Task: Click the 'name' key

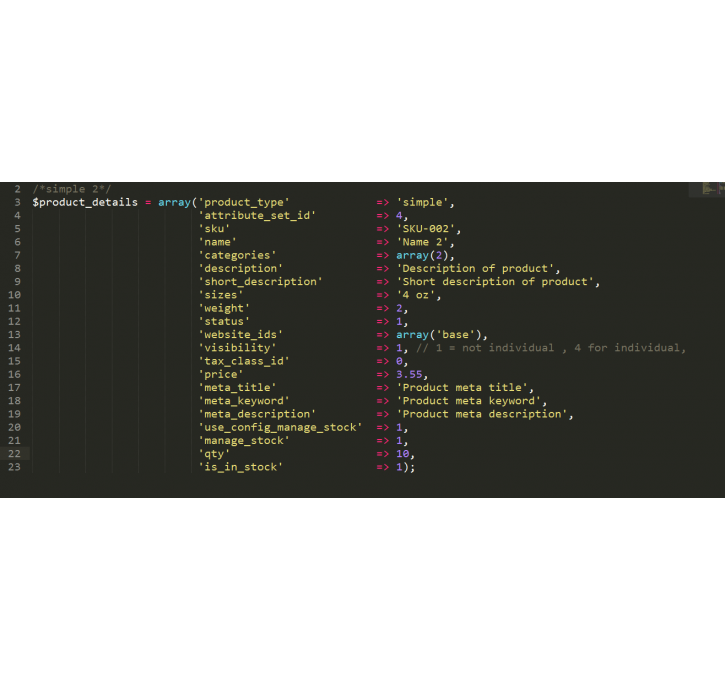Action: tap(217, 242)
